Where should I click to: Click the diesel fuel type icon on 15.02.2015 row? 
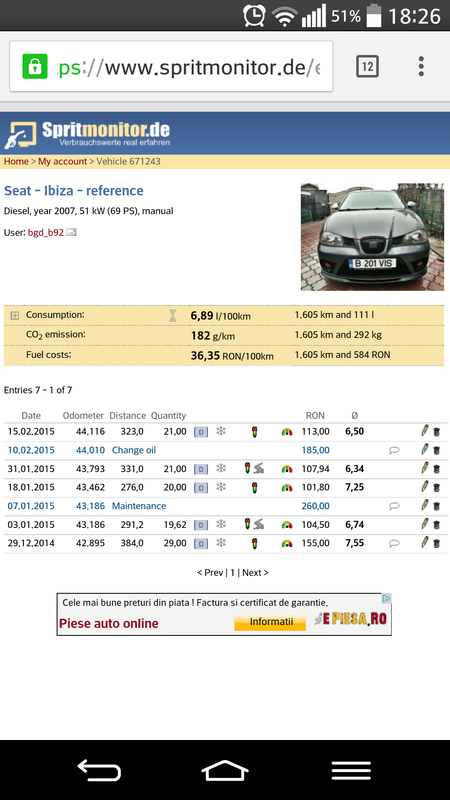point(201,432)
